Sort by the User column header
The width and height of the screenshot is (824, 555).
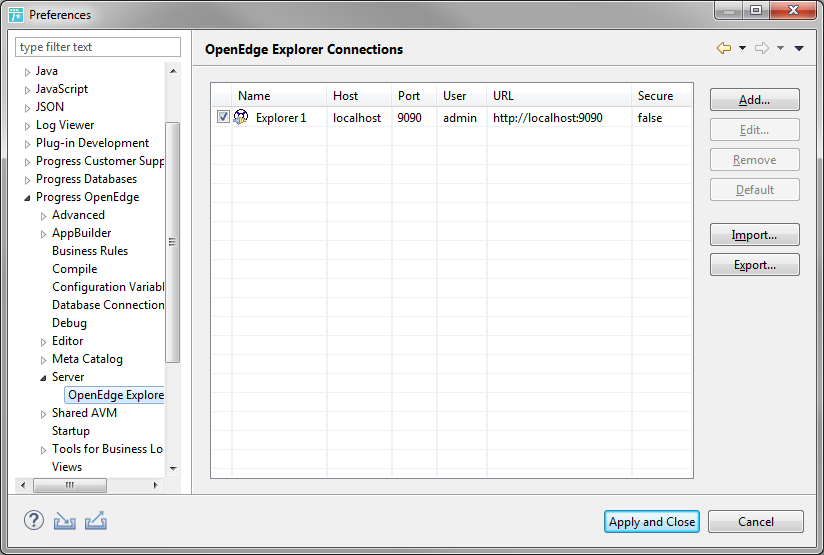pyautogui.click(x=461, y=96)
